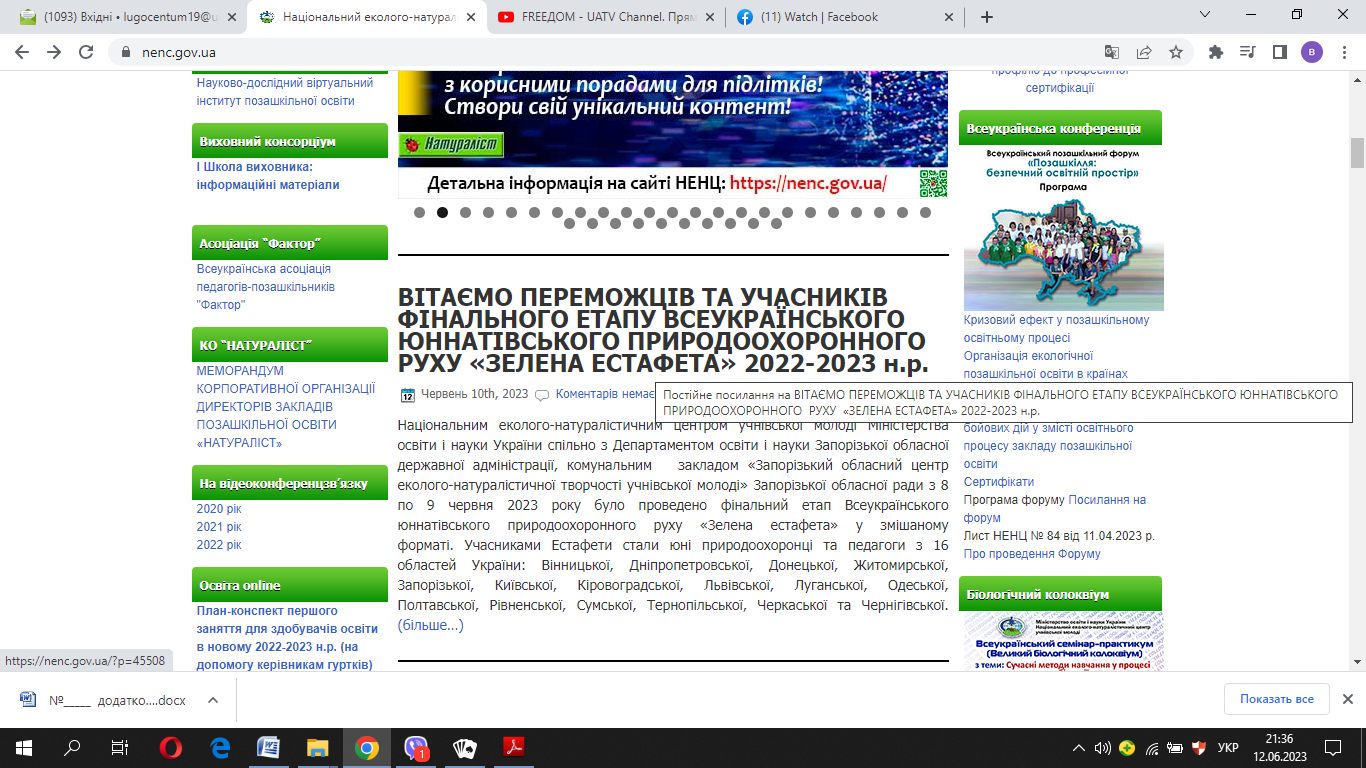The image size is (1366, 768).
Task: Click the "Показать все" downloads button
Action: coord(1276,699)
